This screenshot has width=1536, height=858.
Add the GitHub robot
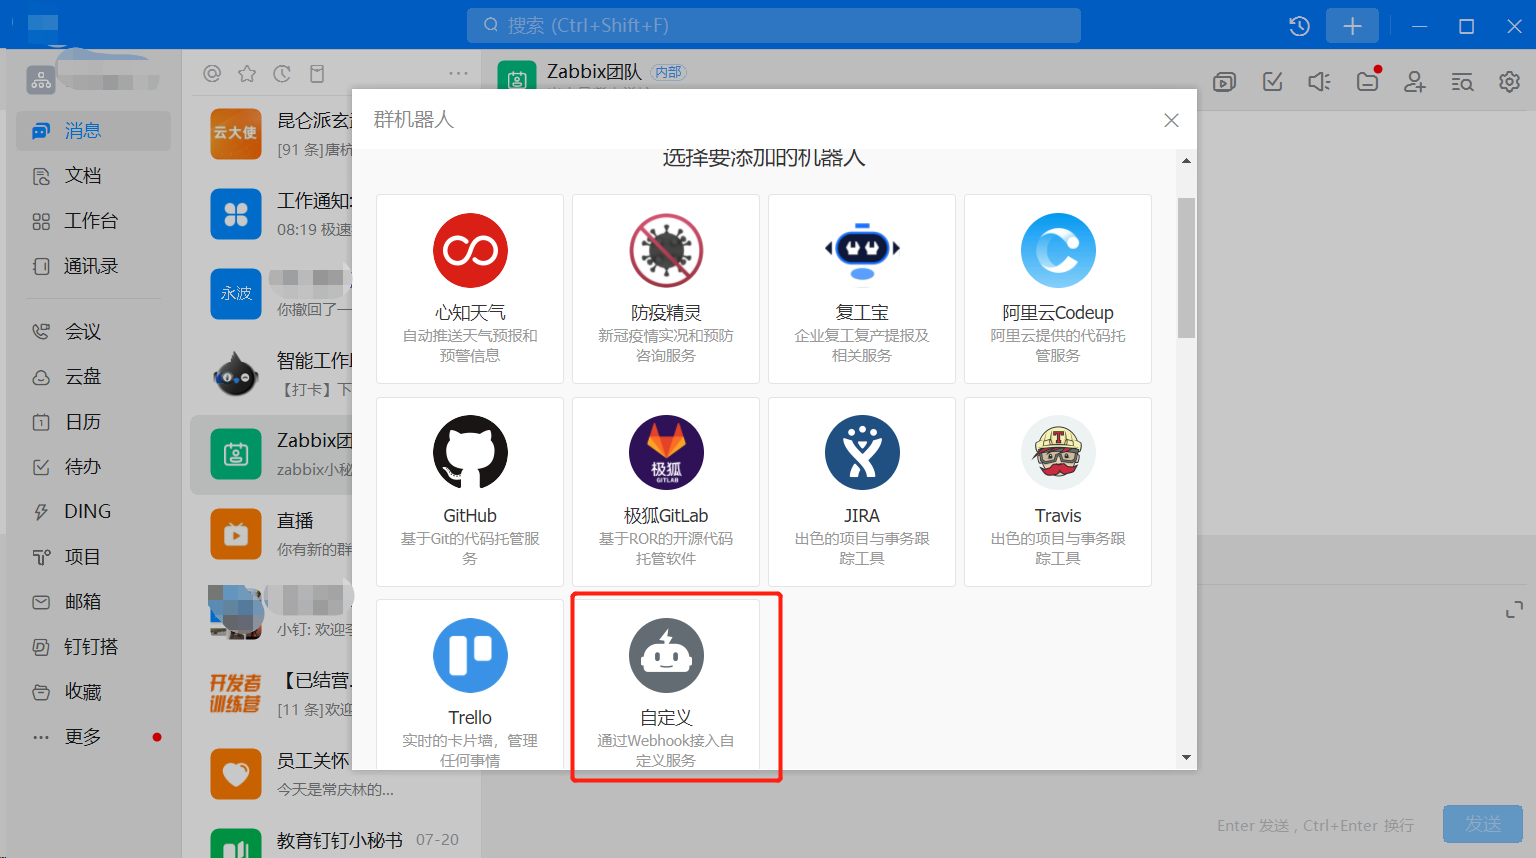470,492
